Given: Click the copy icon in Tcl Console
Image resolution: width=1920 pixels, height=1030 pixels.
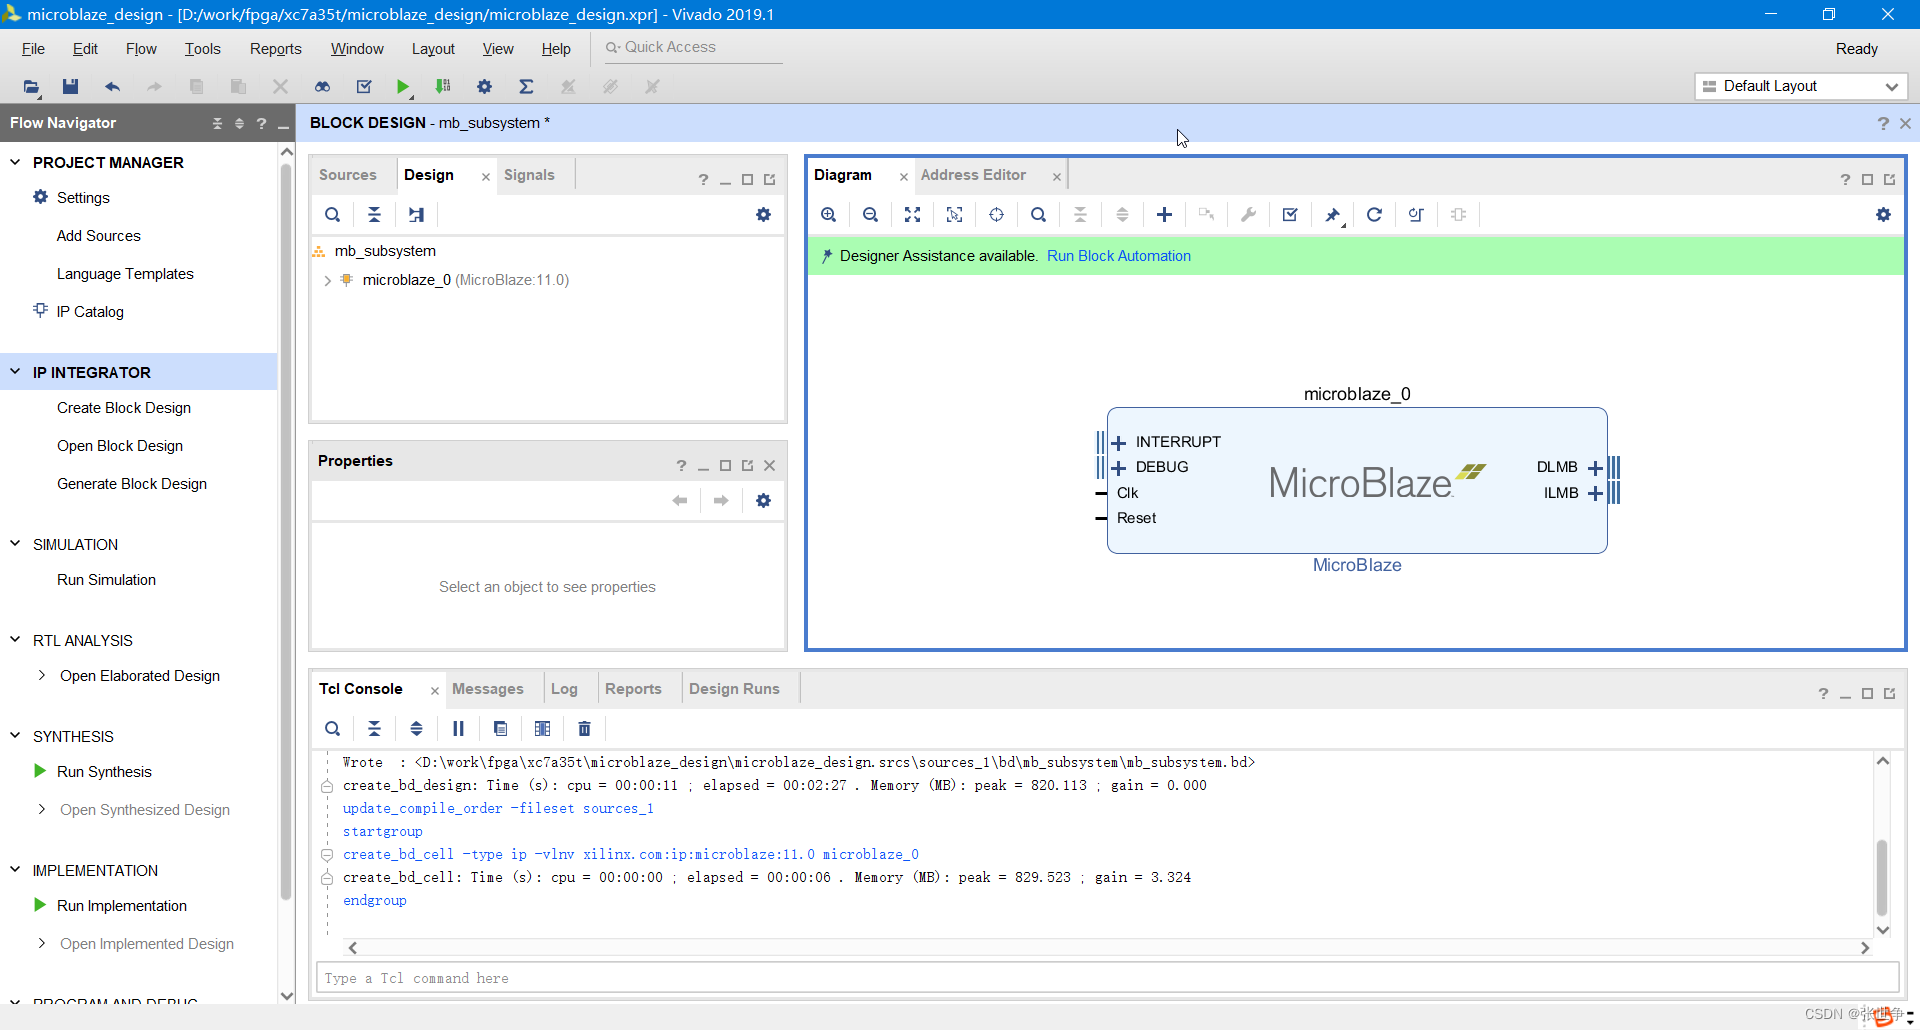Looking at the screenshot, I should point(501,728).
